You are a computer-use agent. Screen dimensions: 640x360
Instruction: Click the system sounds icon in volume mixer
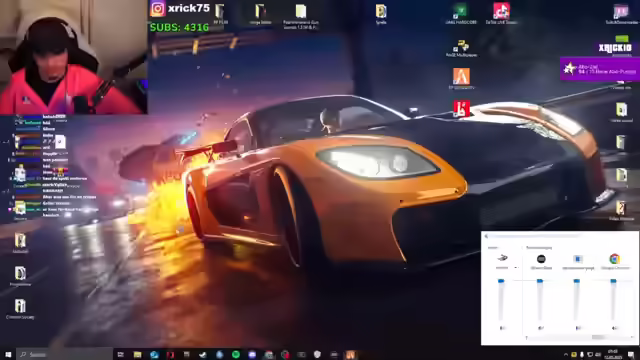click(578, 259)
